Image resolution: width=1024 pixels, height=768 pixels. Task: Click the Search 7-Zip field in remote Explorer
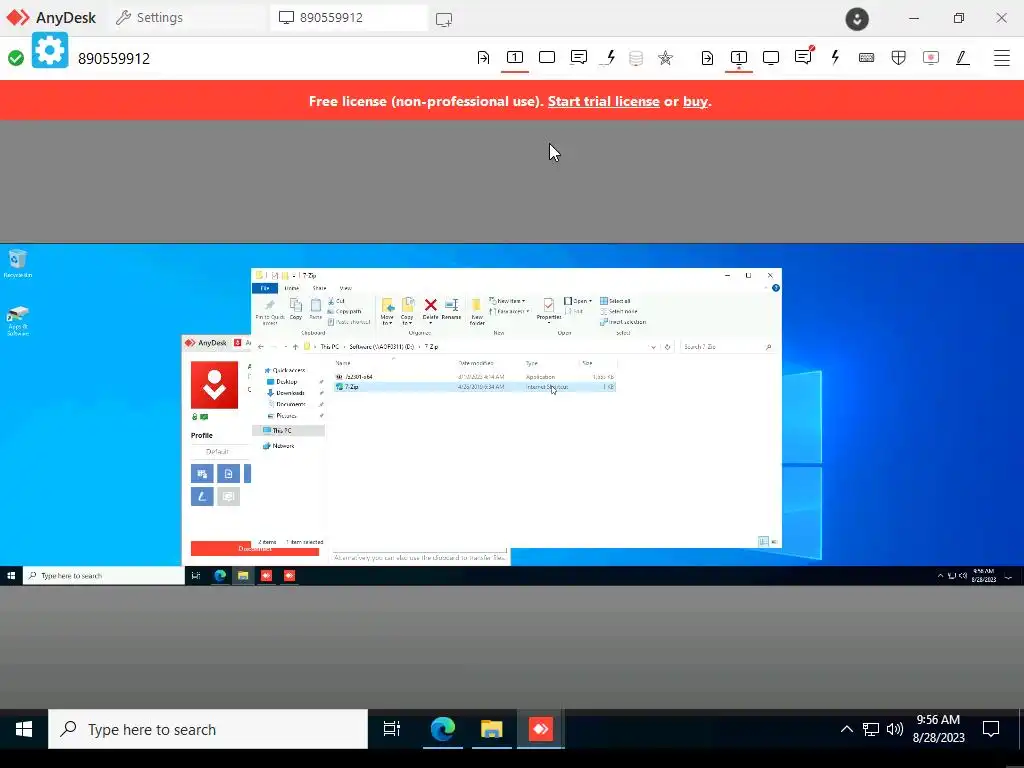pos(727,347)
